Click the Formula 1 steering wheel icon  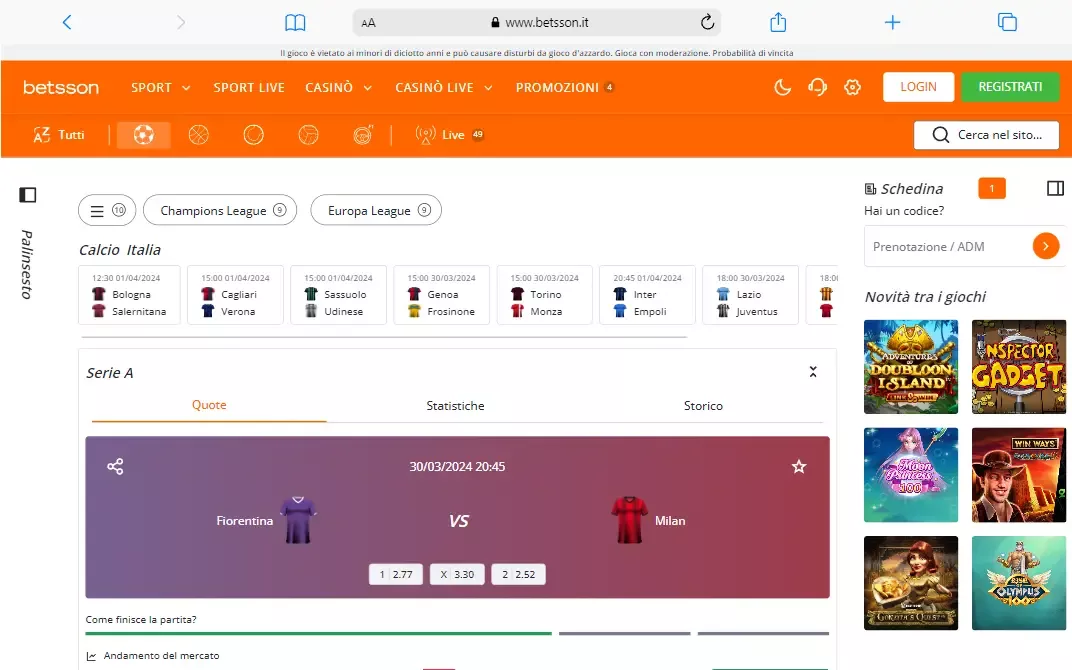pos(362,134)
